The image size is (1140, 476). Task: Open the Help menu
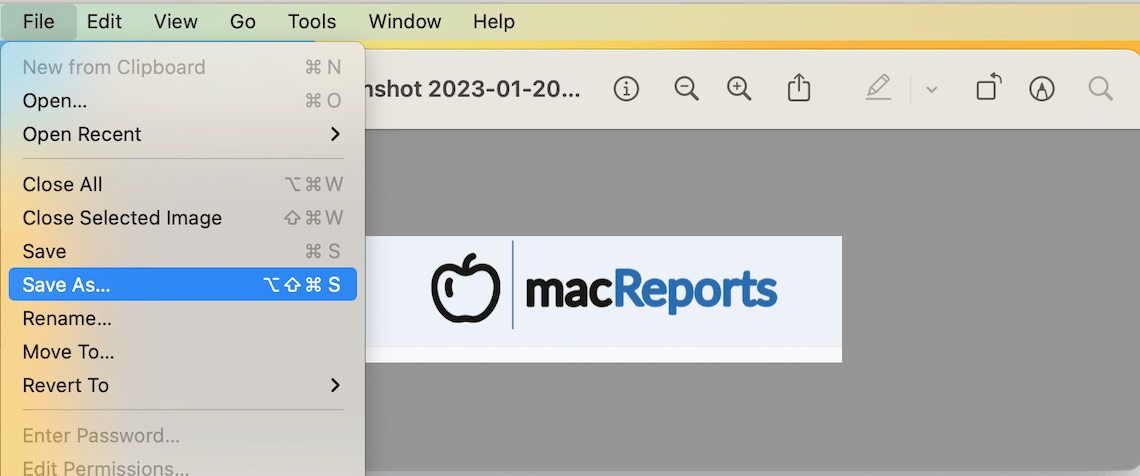493,21
